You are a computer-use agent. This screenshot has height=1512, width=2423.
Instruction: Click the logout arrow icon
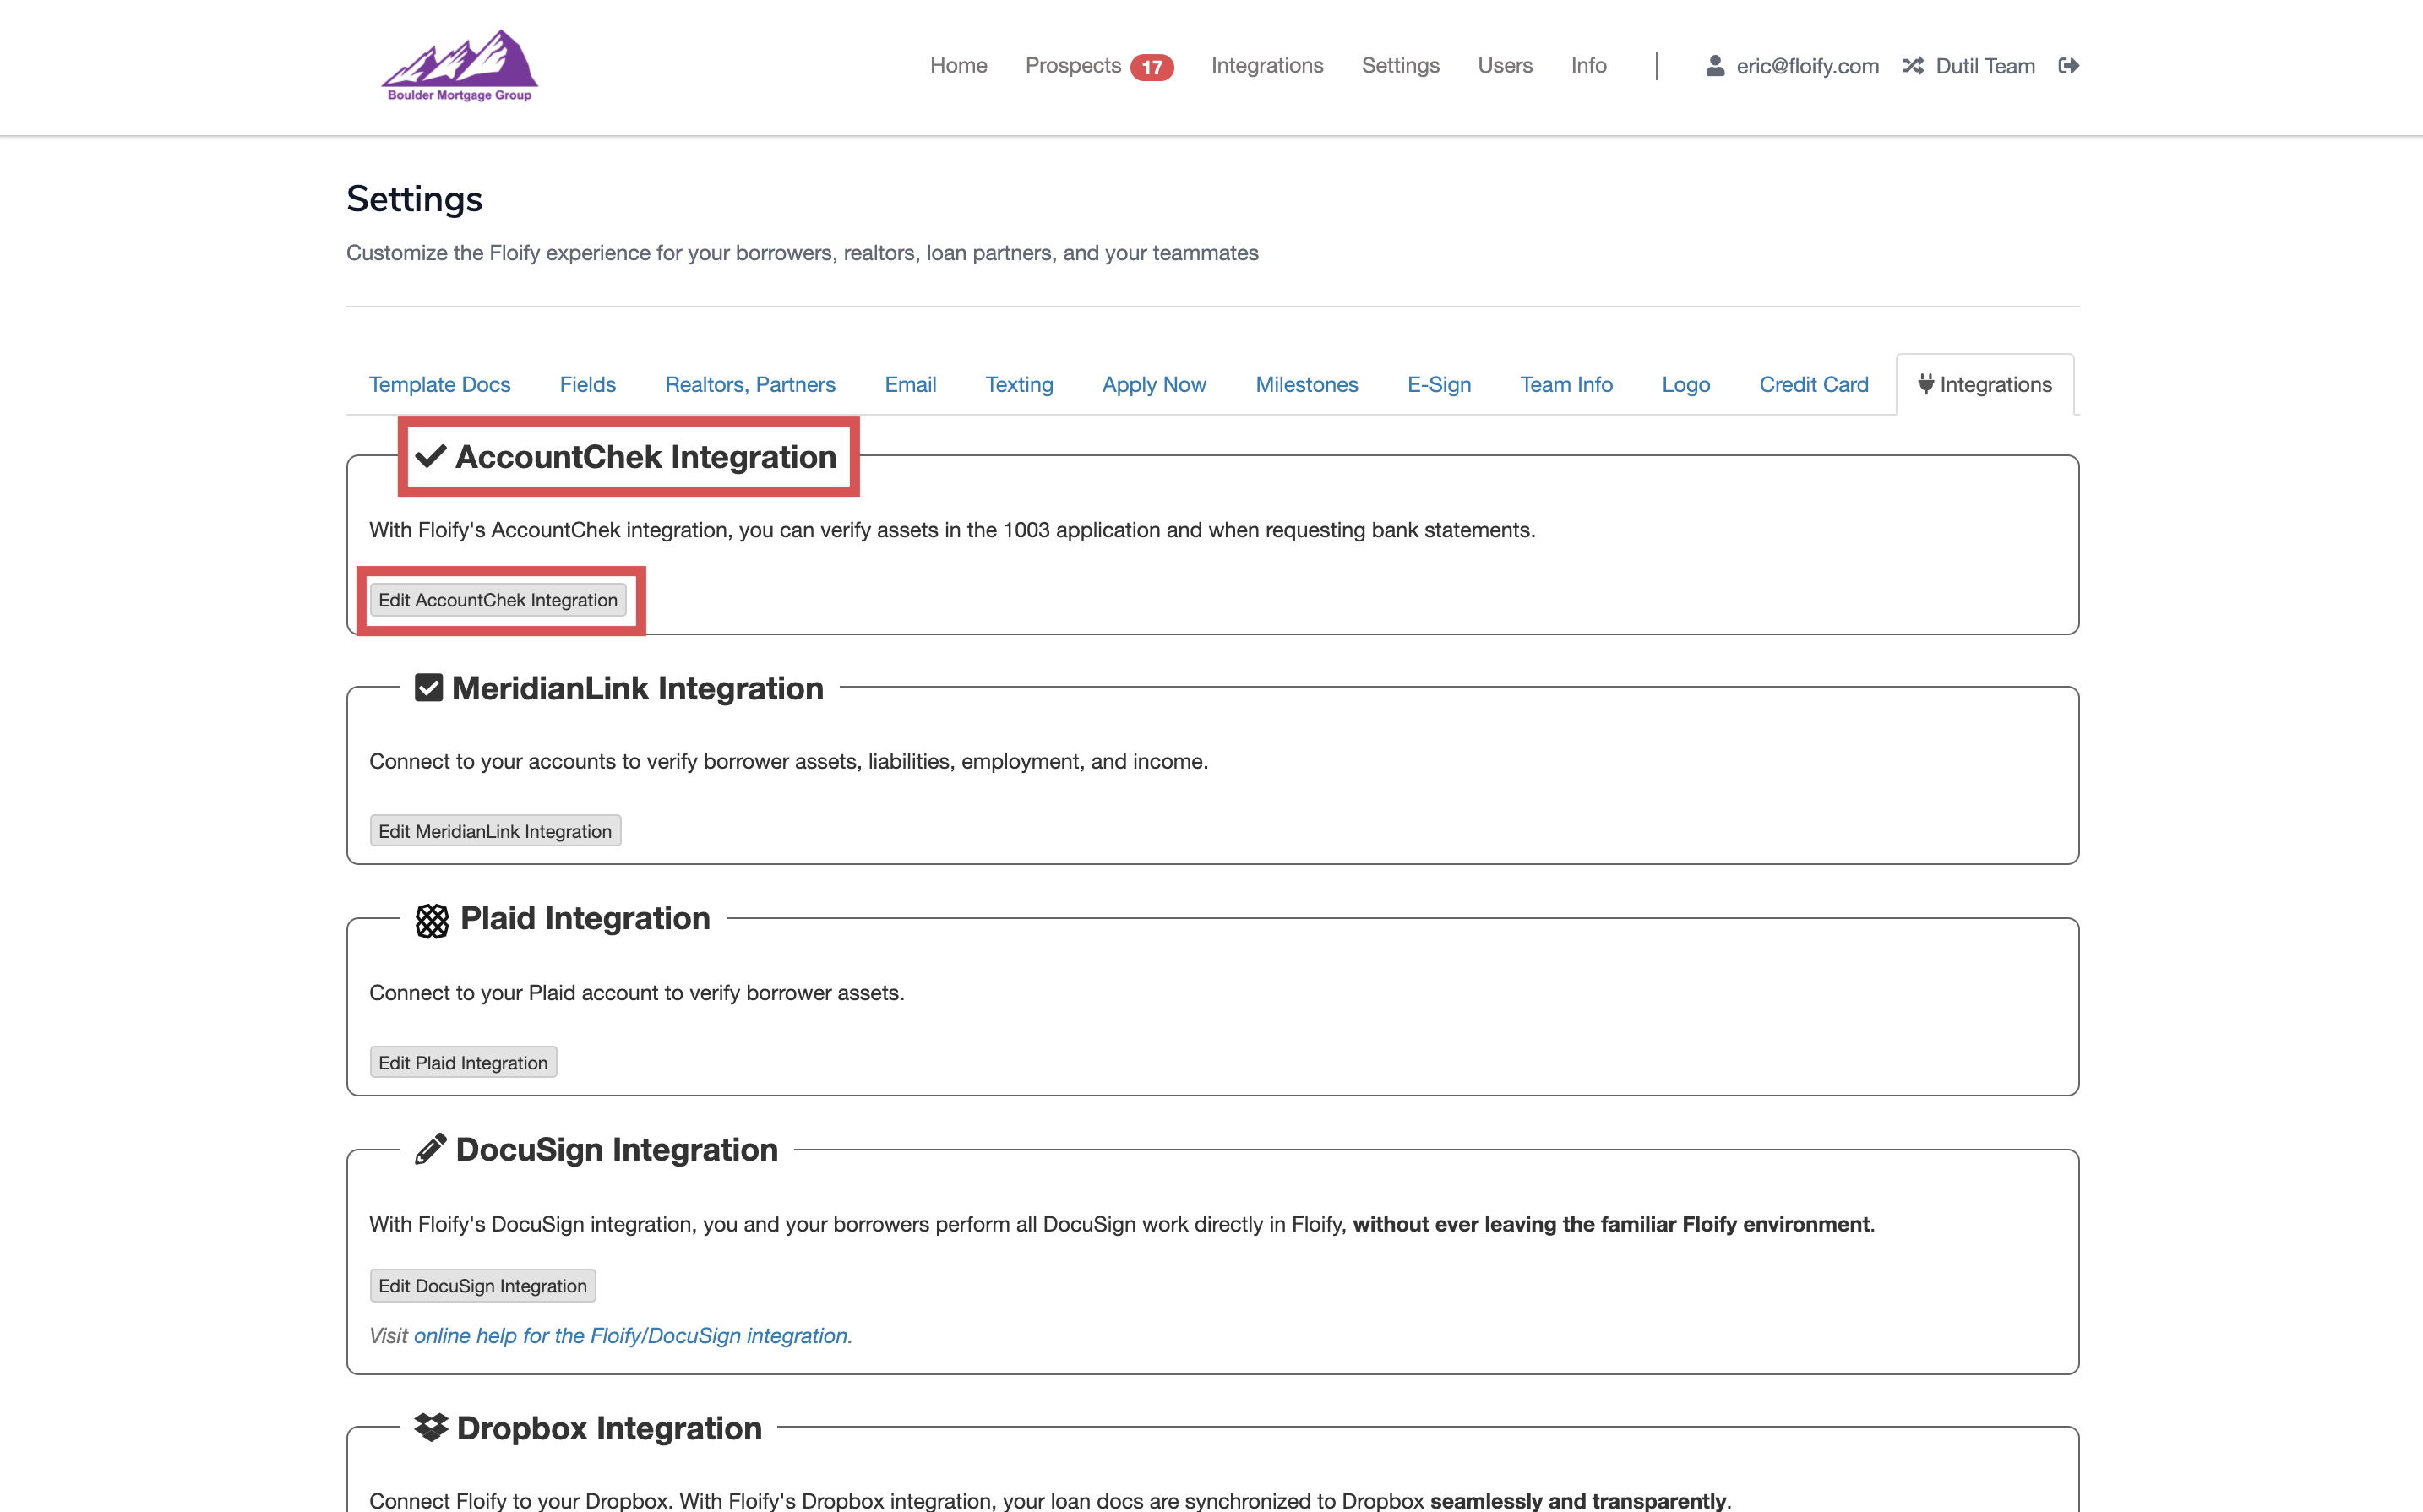tap(2068, 66)
